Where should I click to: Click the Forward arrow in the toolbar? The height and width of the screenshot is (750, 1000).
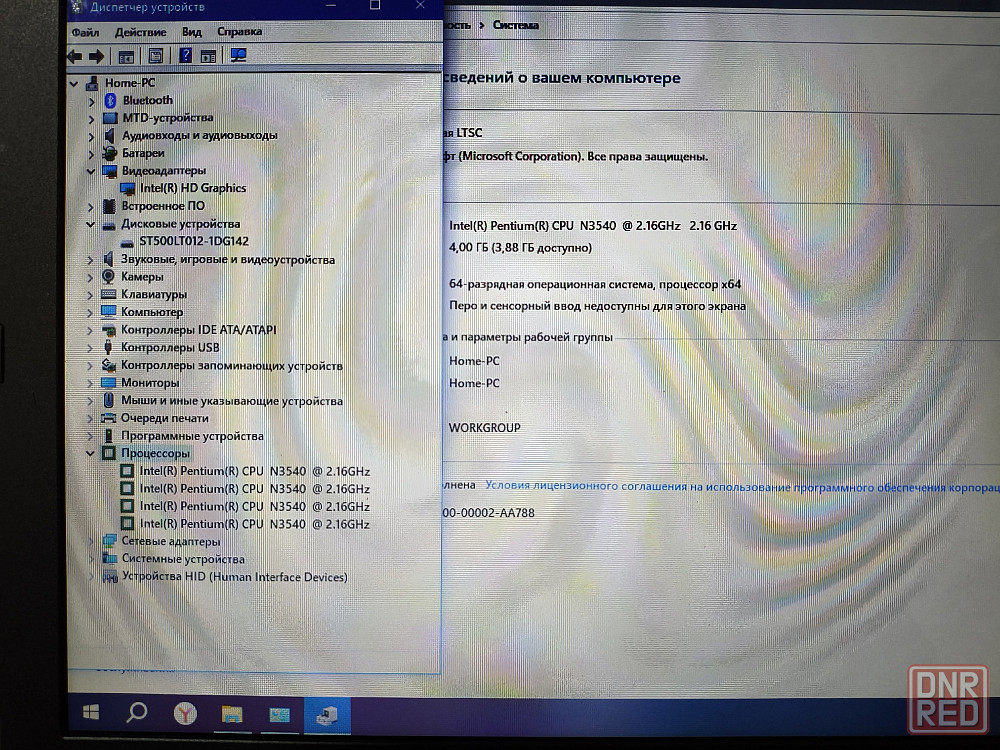point(97,56)
